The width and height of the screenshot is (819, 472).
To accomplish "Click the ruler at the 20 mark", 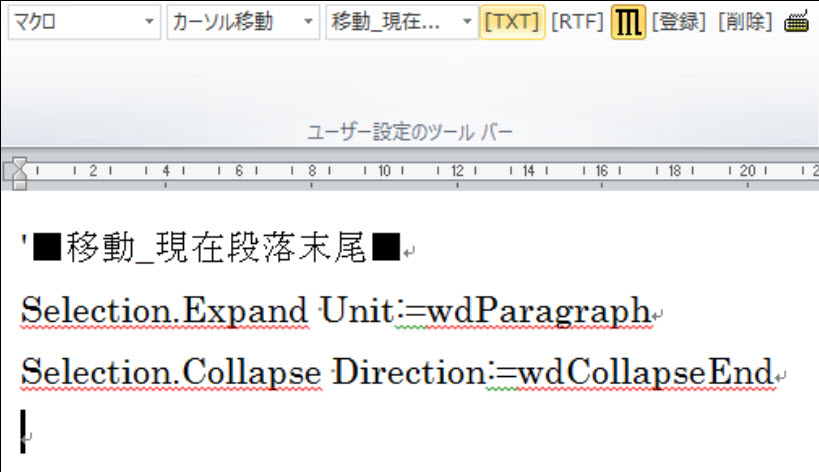I will click(x=748, y=171).
